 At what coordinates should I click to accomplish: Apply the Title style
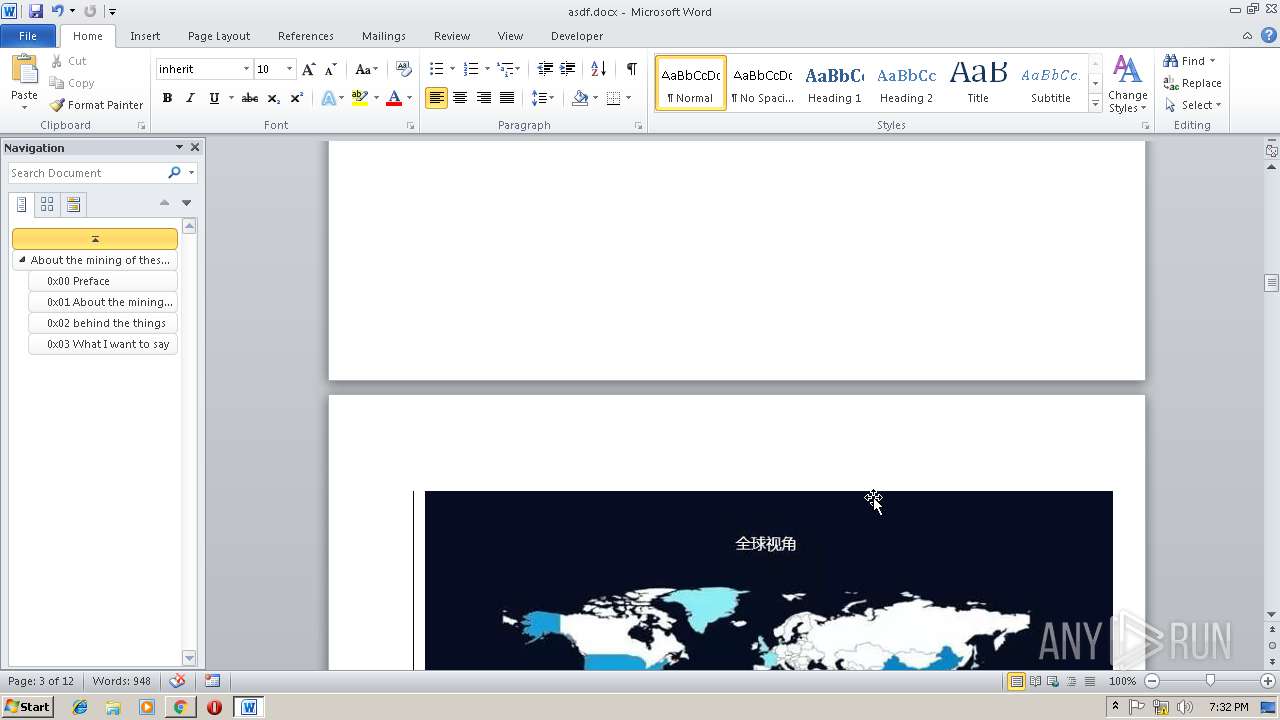[x=978, y=83]
